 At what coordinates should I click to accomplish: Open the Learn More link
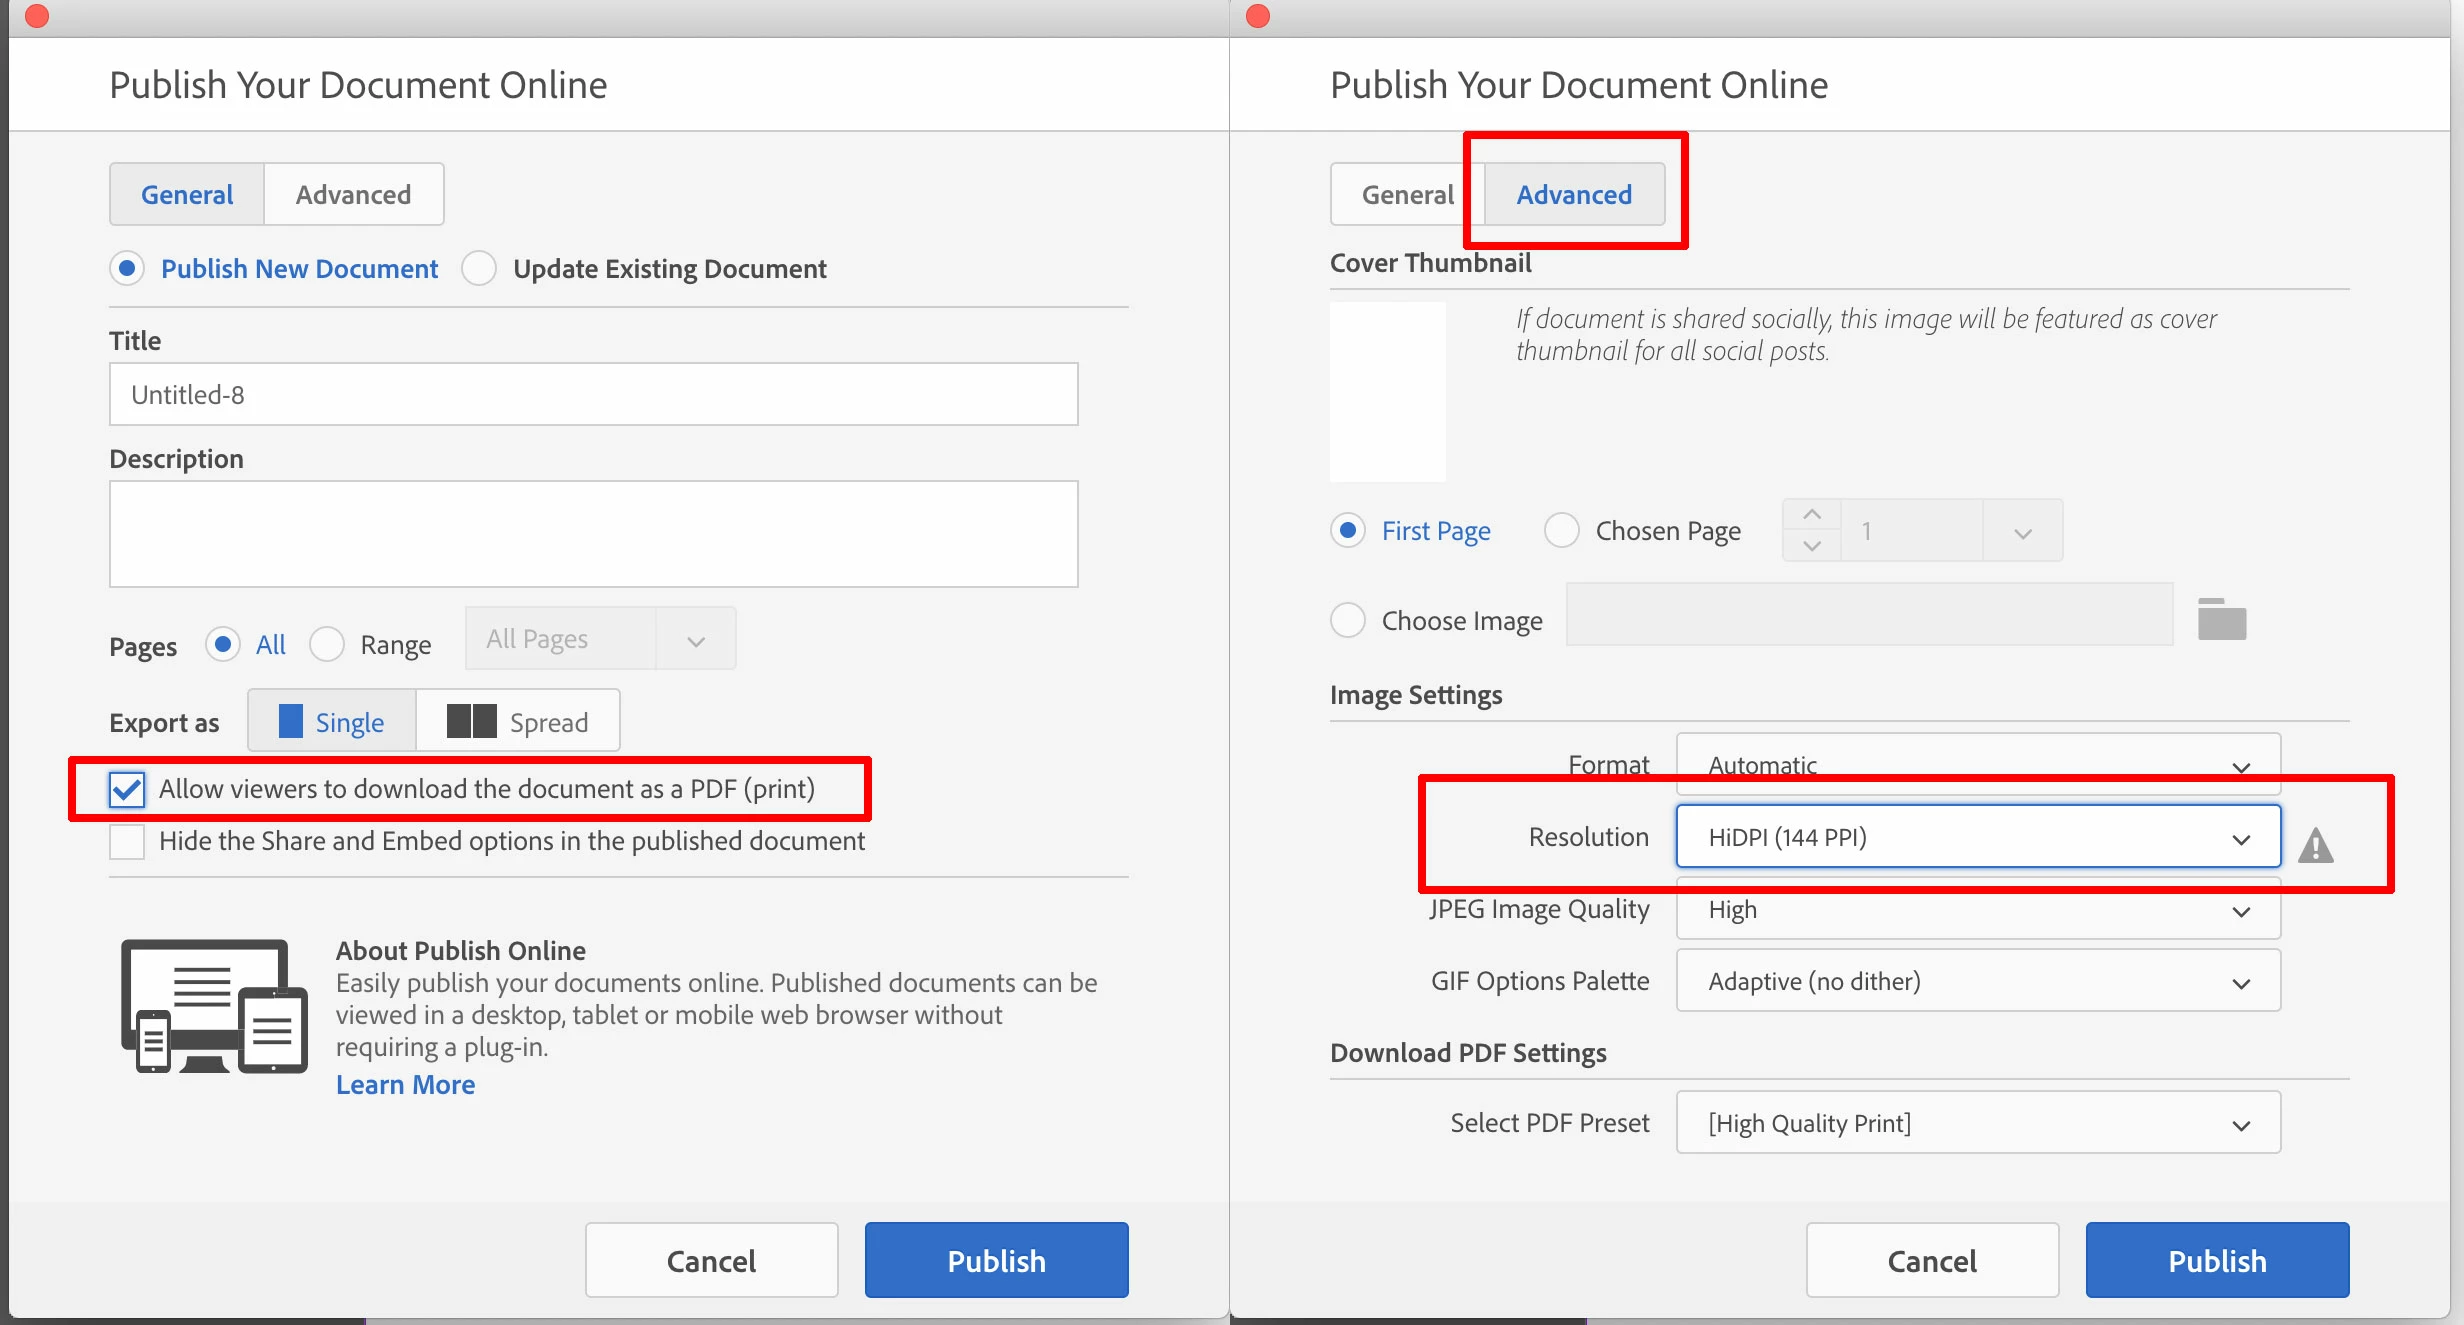(405, 1085)
